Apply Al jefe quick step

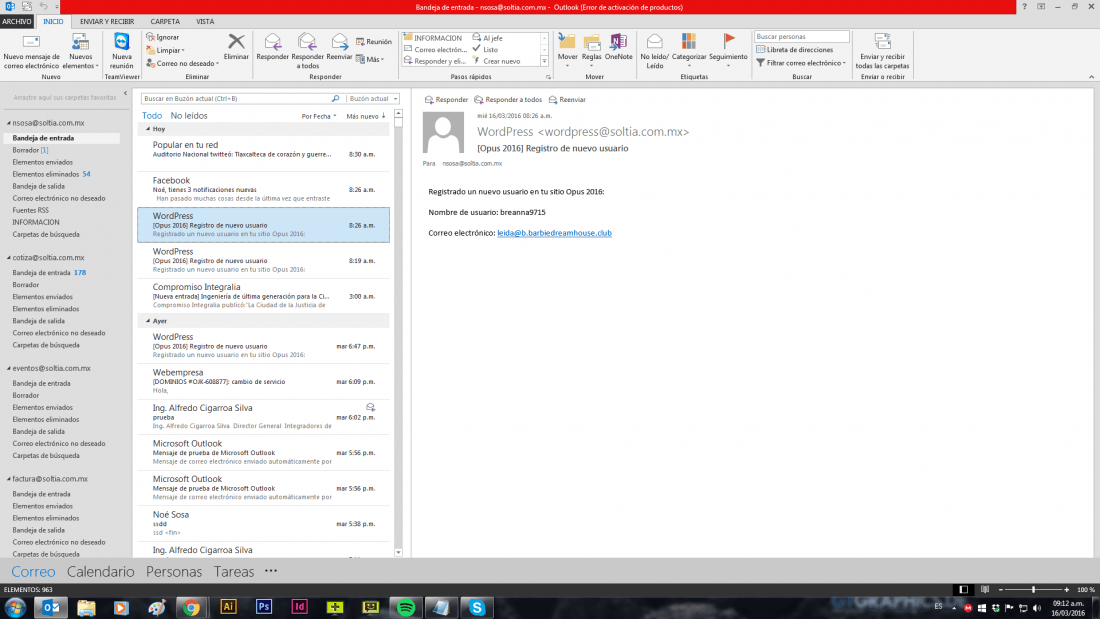488,38
